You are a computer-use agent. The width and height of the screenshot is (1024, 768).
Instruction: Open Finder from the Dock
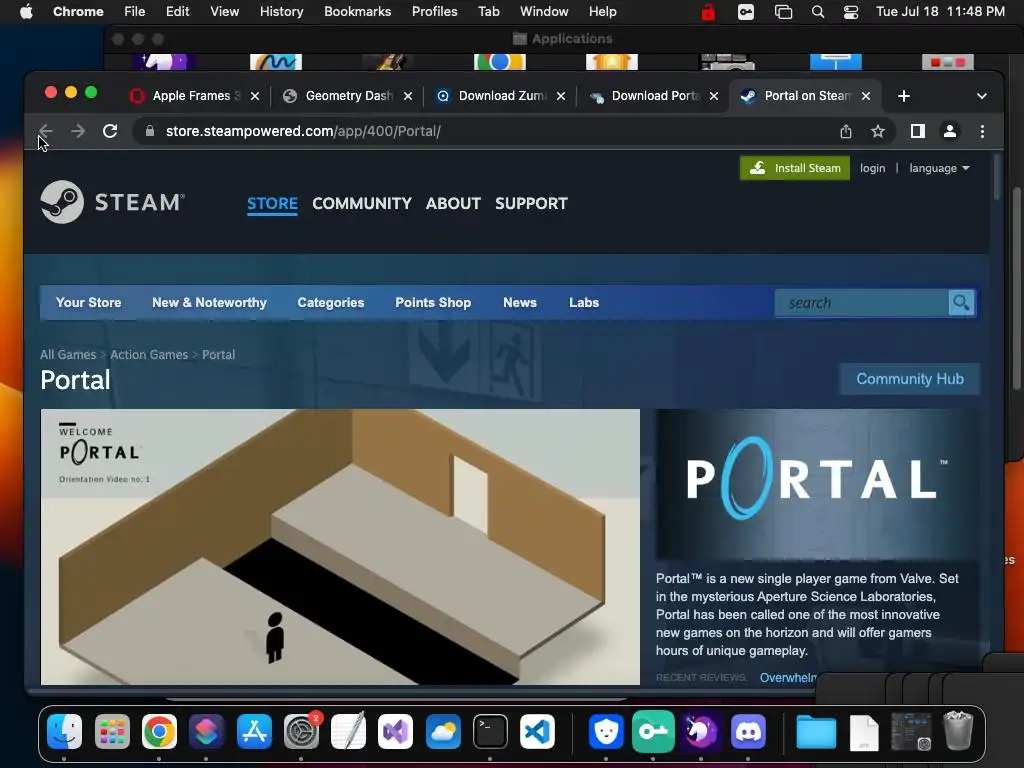tap(65, 731)
